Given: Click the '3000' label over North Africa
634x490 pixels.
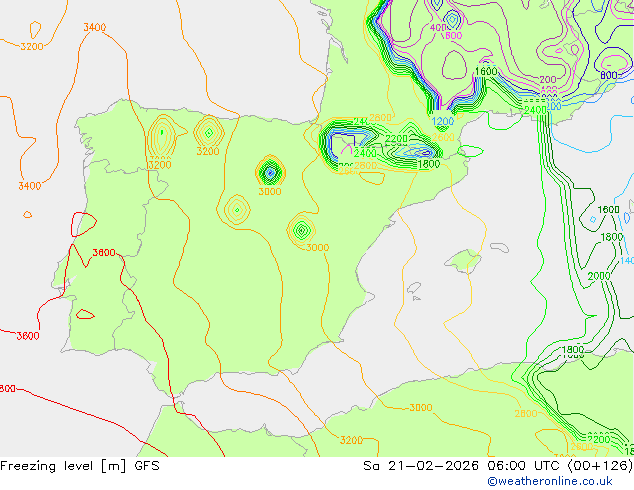Looking at the screenshot, I should 421,408.
